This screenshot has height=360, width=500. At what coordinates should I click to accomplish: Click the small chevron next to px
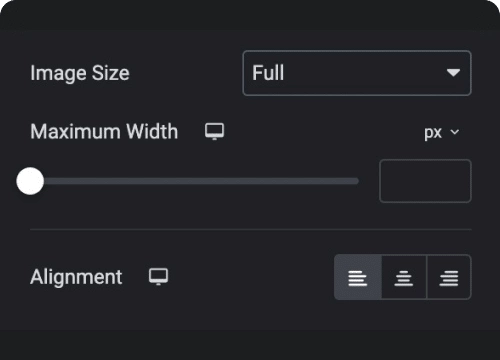tap(455, 132)
